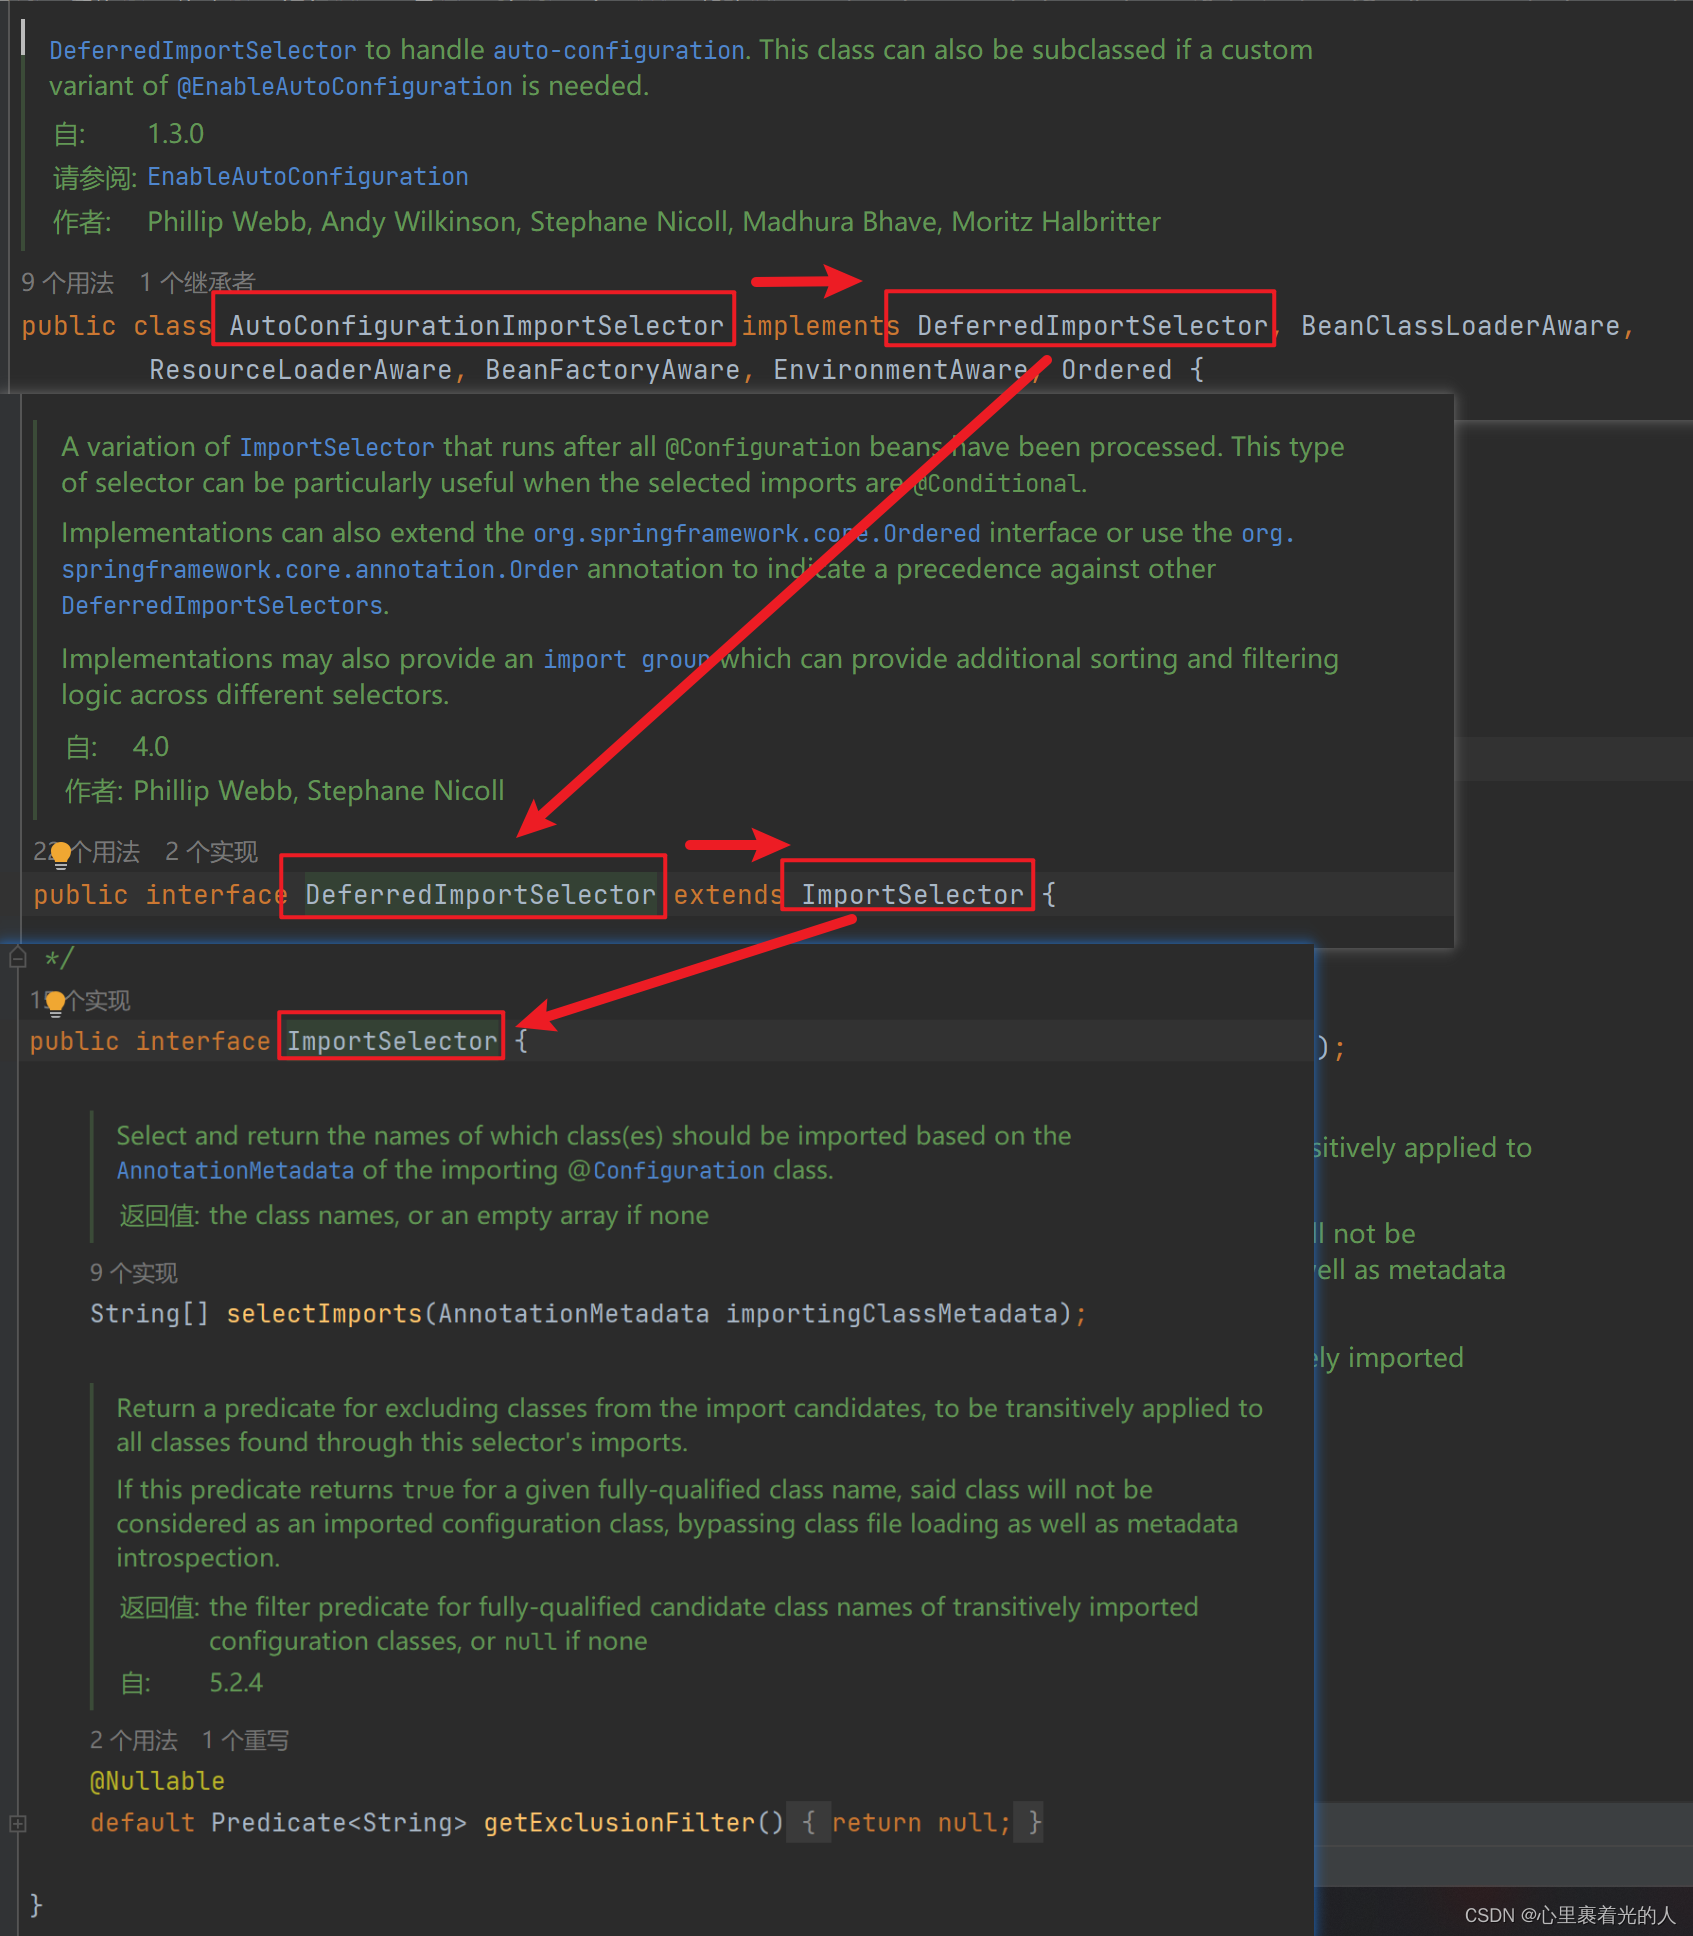Click the ImportSelector interface declaration name
The height and width of the screenshot is (1936, 1693).
point(392,1041)
